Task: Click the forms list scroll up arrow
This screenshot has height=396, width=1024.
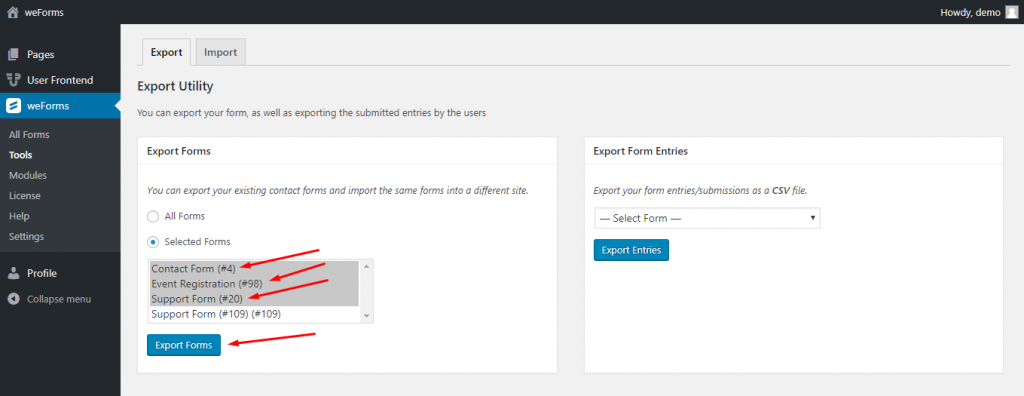Action: tap(366, 267)
